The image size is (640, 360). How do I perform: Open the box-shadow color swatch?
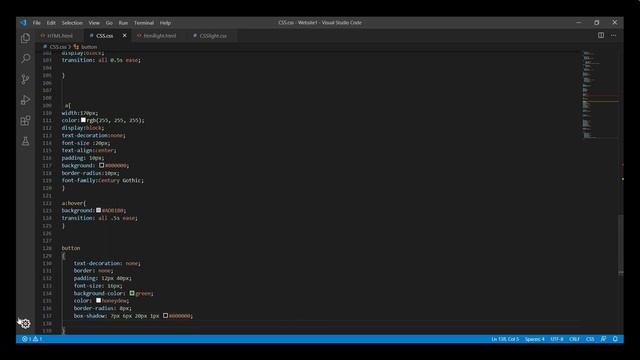pos(165,316)
